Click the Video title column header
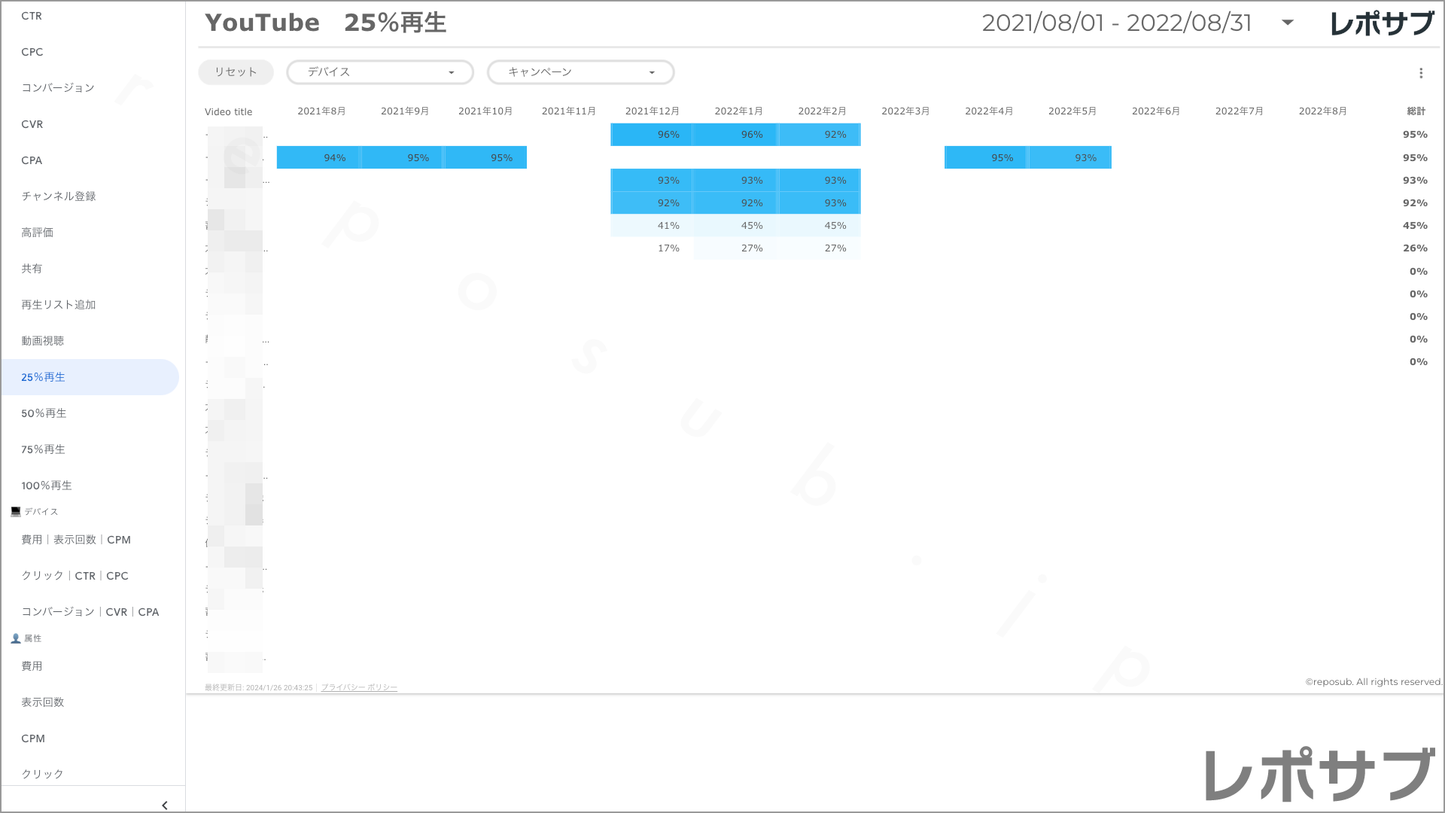The width and height of the screenshot is (1445, 813). (x=229, y=112)
